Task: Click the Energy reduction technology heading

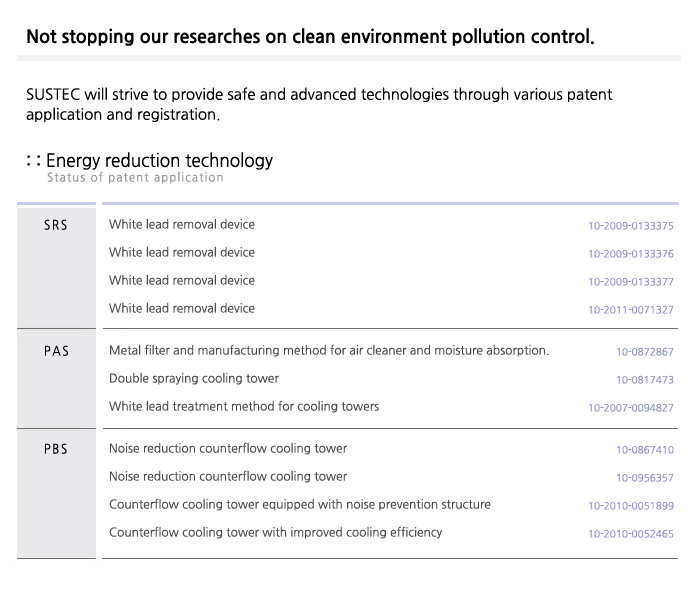Action: click(x=159, y=160)
